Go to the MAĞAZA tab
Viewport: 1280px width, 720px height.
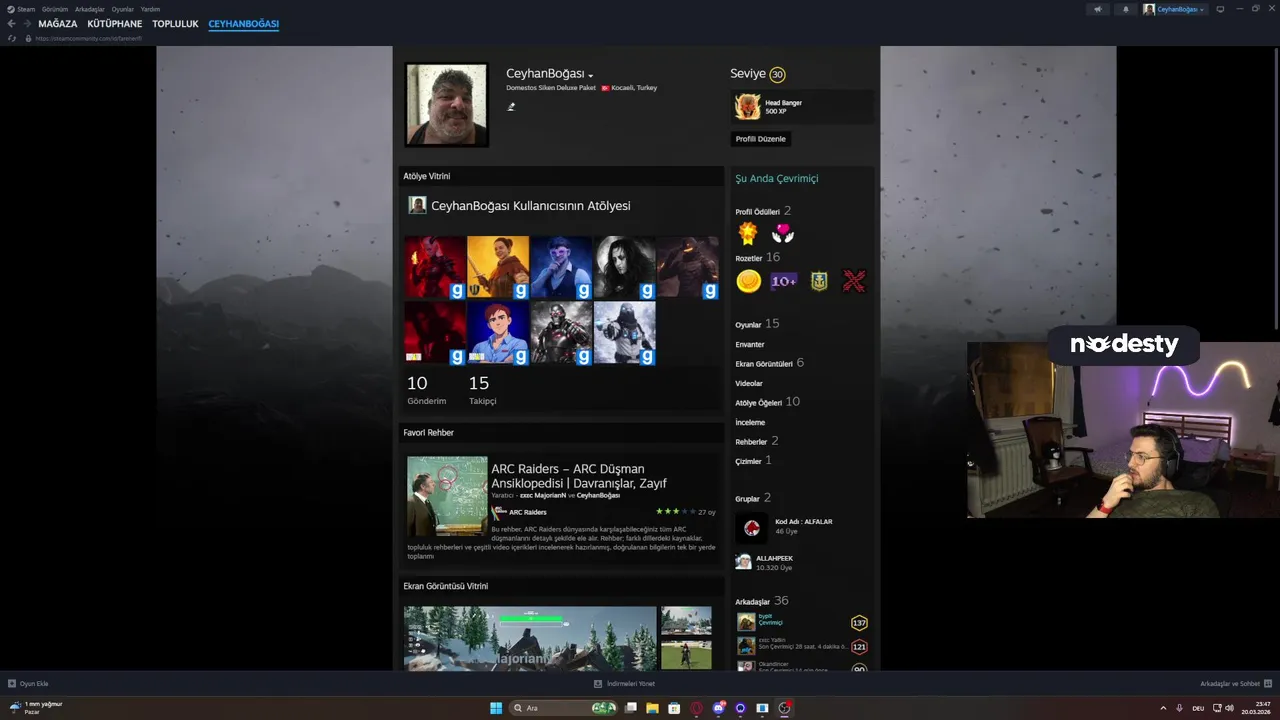[x=58, y=24]
